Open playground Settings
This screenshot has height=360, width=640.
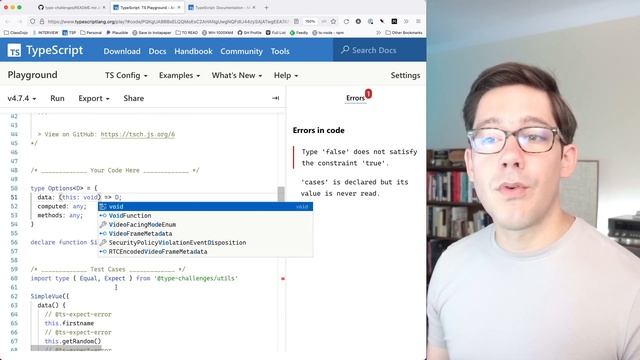point(405,75)
